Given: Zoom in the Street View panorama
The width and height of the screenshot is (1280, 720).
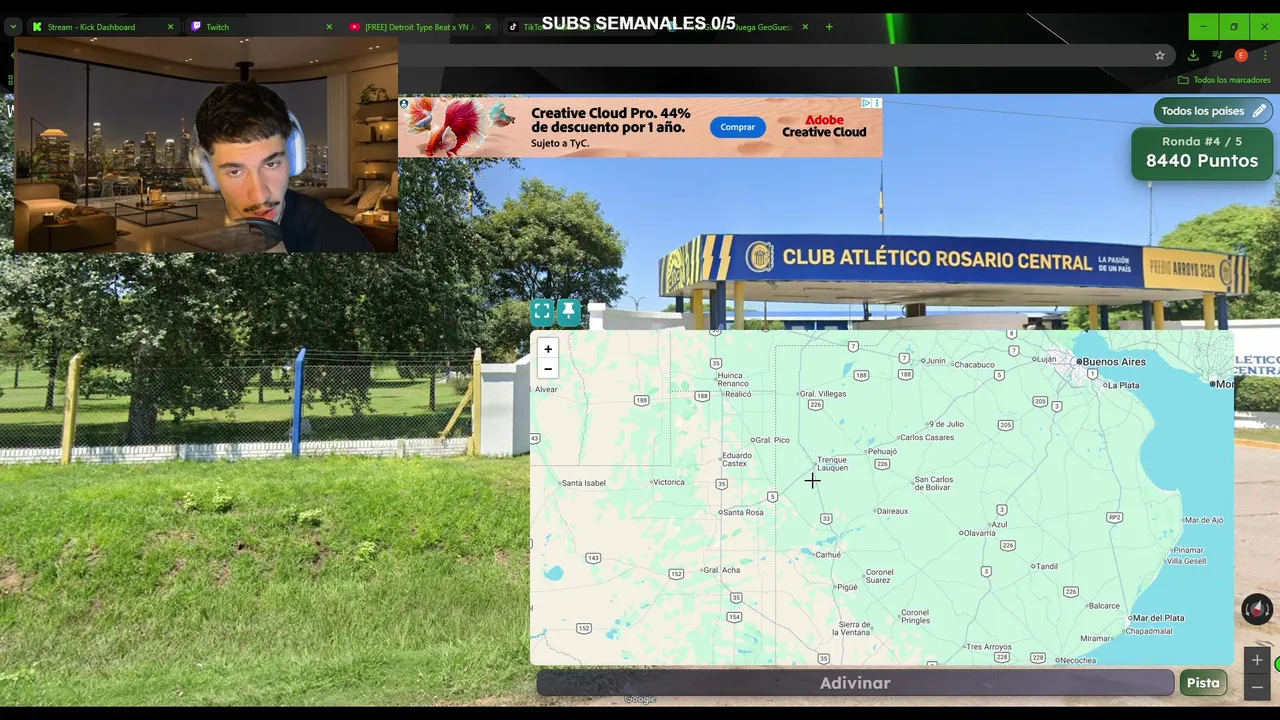Looking at the screenshot, I should [x=1257, y=660].
